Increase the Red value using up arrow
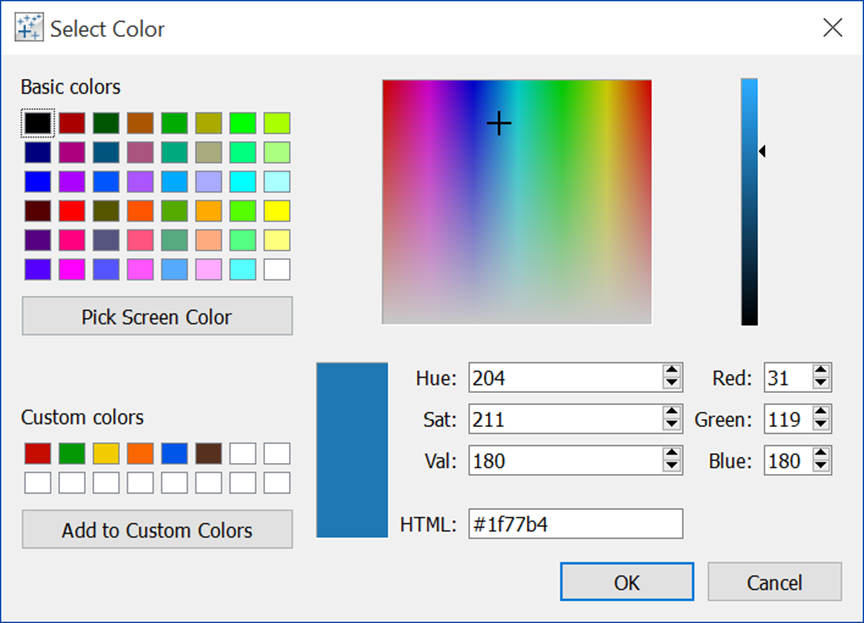The width and height of the screenshot is (864, 623). point(821,371)
